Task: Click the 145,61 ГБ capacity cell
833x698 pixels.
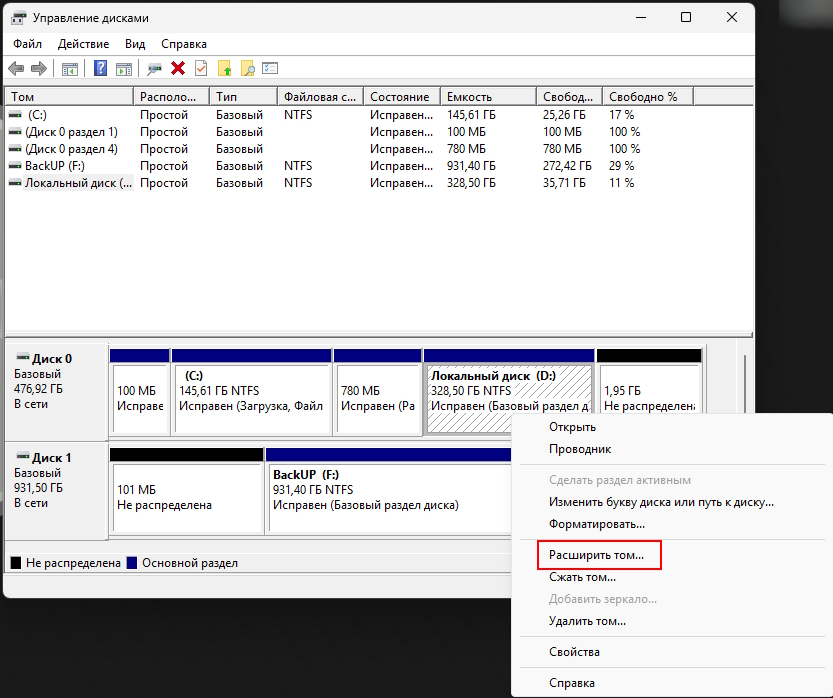Action: [x=470, y=115]
